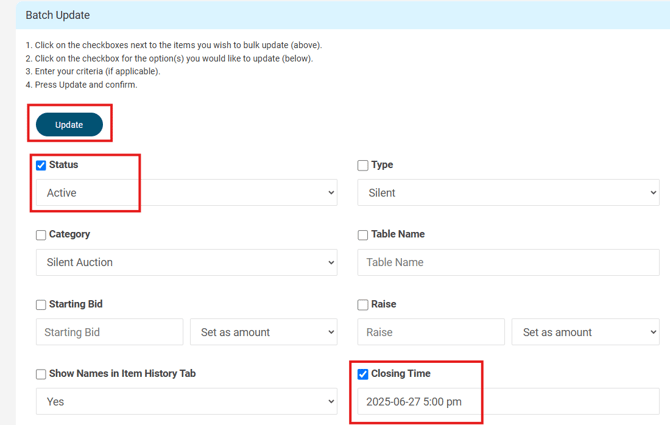
Task: Open the Silent Auction category dropdown
Action: tap(187, 262)
